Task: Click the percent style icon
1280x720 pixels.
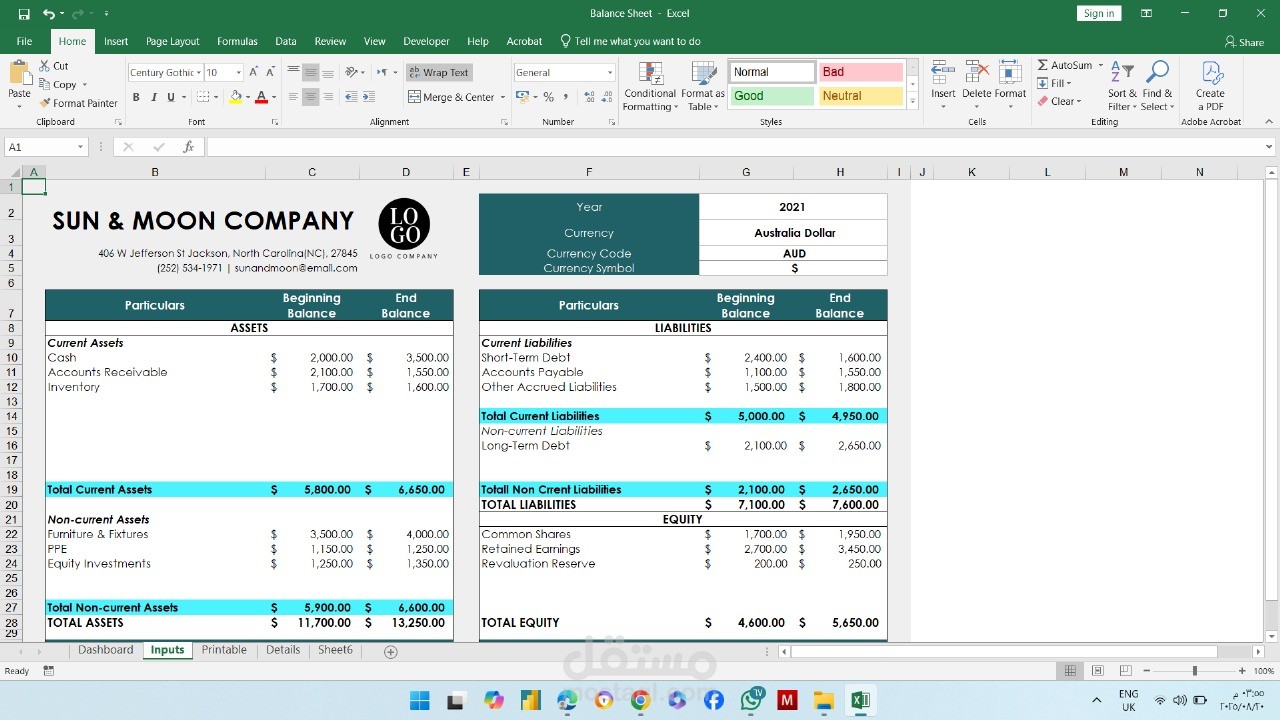Action: click(x=548, y=97)
